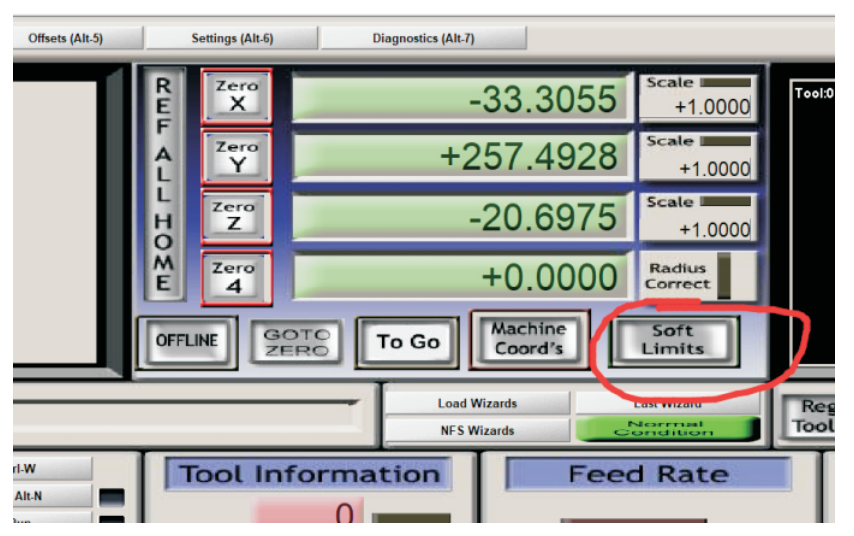This screenshot has height=536, width=854.
Task: Click Zero 4 axis button
Action: (x=236, y=277)
